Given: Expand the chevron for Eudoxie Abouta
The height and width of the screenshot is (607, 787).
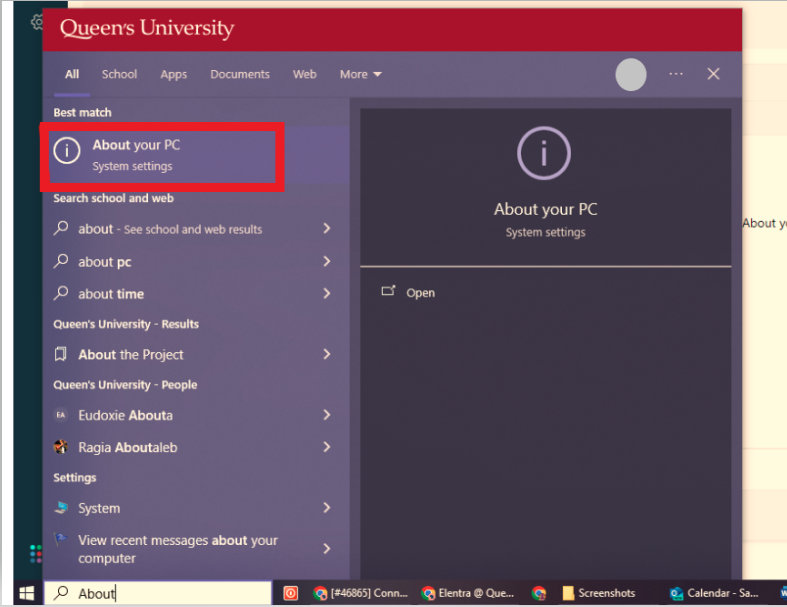Looking at the screenshot, I should coord(327,415).
